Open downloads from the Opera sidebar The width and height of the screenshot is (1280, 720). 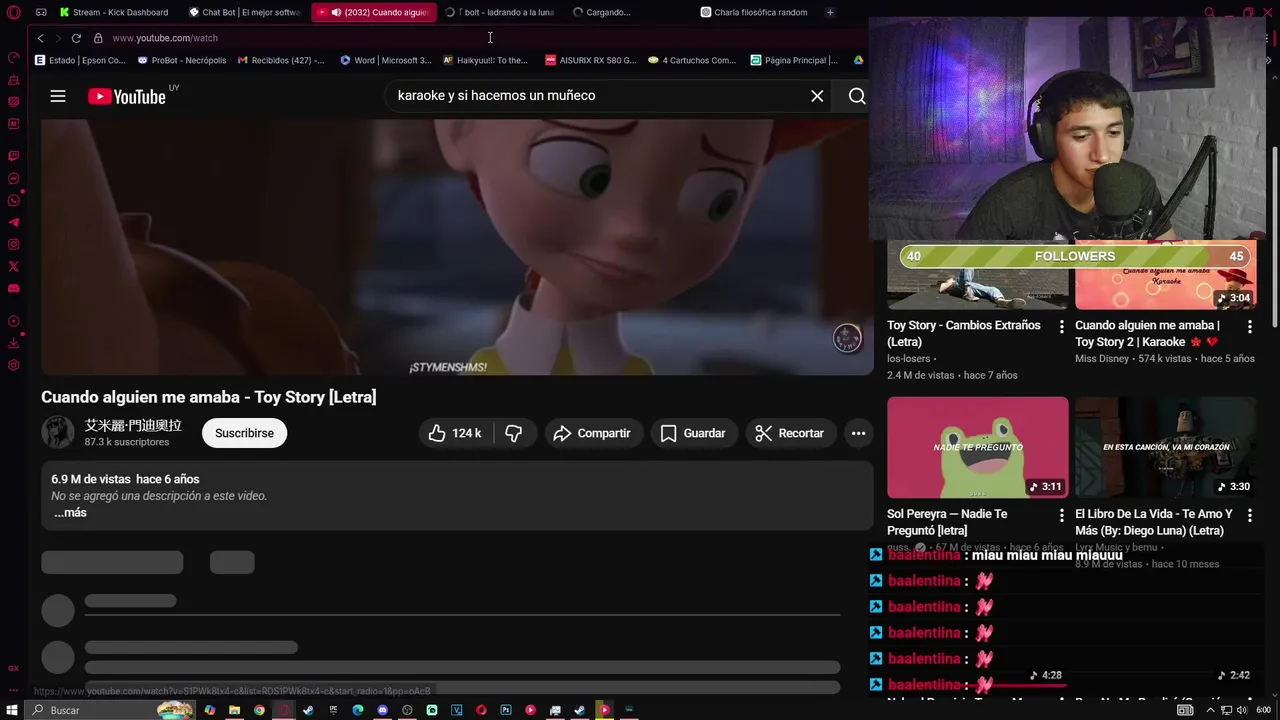click(x=13, y=343)
